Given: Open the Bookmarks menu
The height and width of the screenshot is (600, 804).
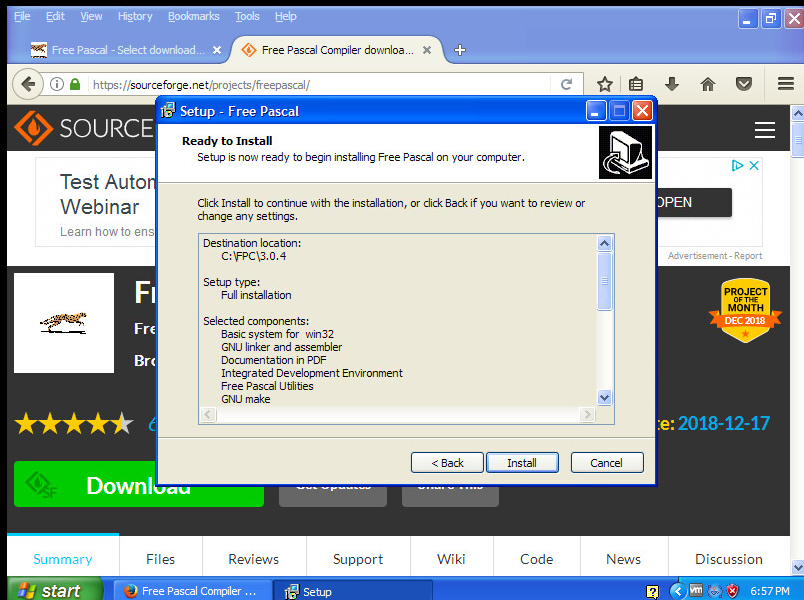Looking at the screenshot, I should coord(193,16).
